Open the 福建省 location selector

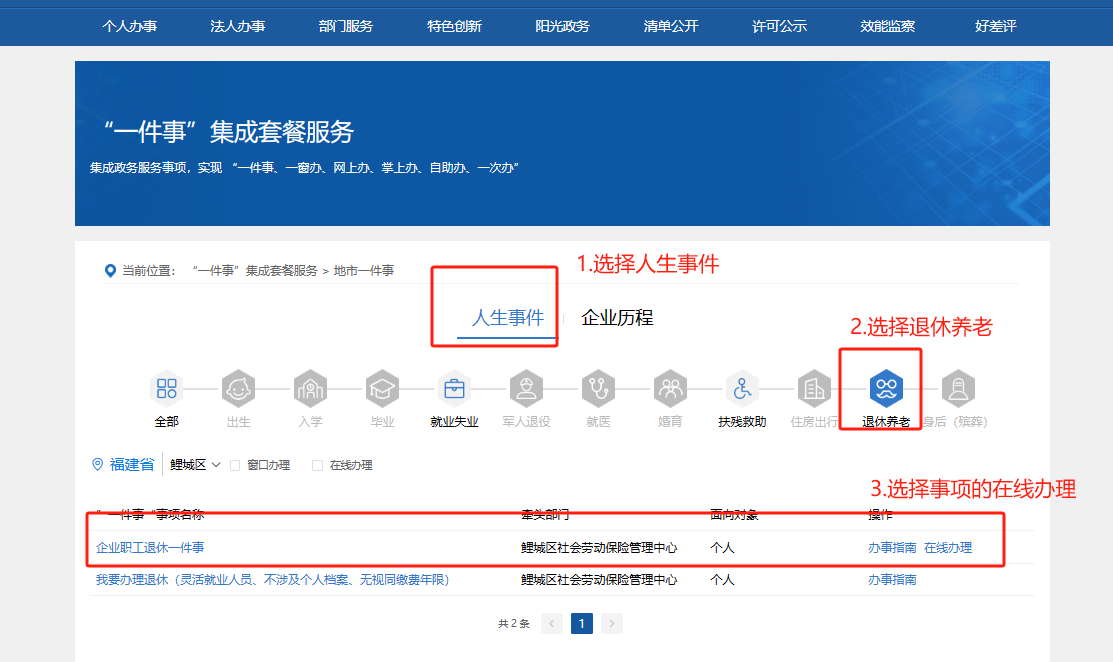(x=123, y=465)
